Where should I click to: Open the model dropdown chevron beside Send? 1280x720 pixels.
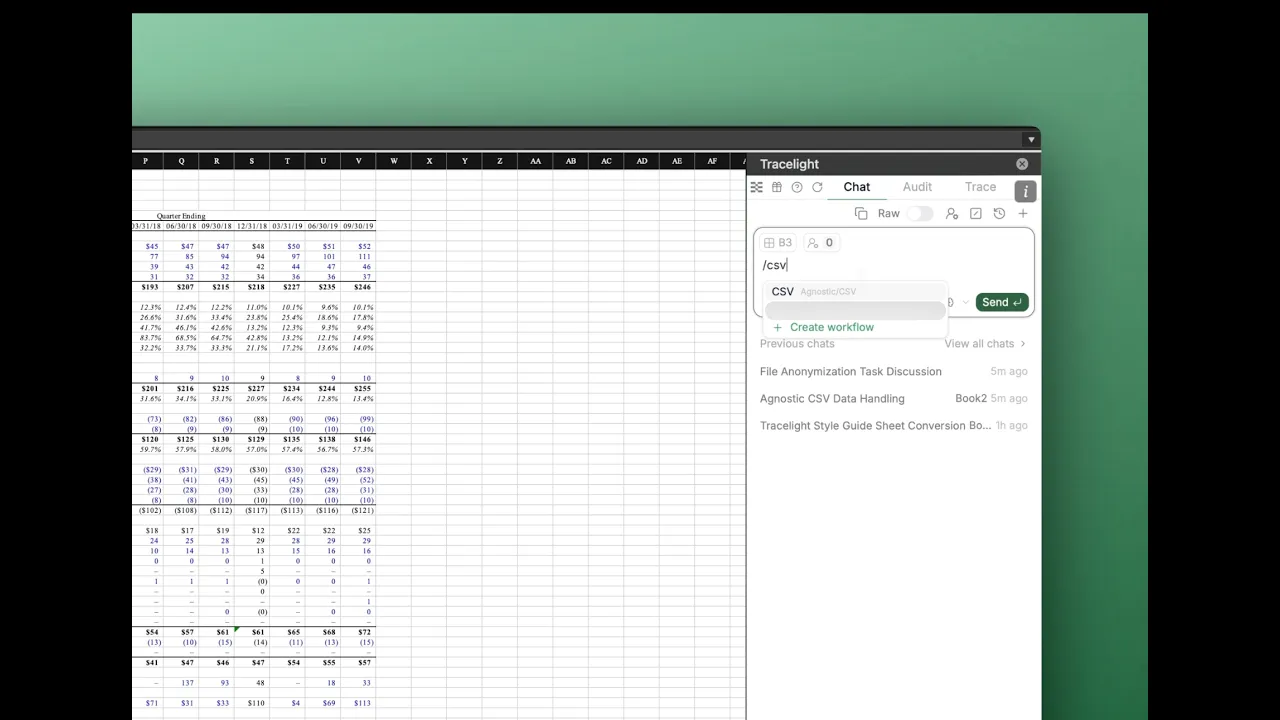click(x=965, y=302)
